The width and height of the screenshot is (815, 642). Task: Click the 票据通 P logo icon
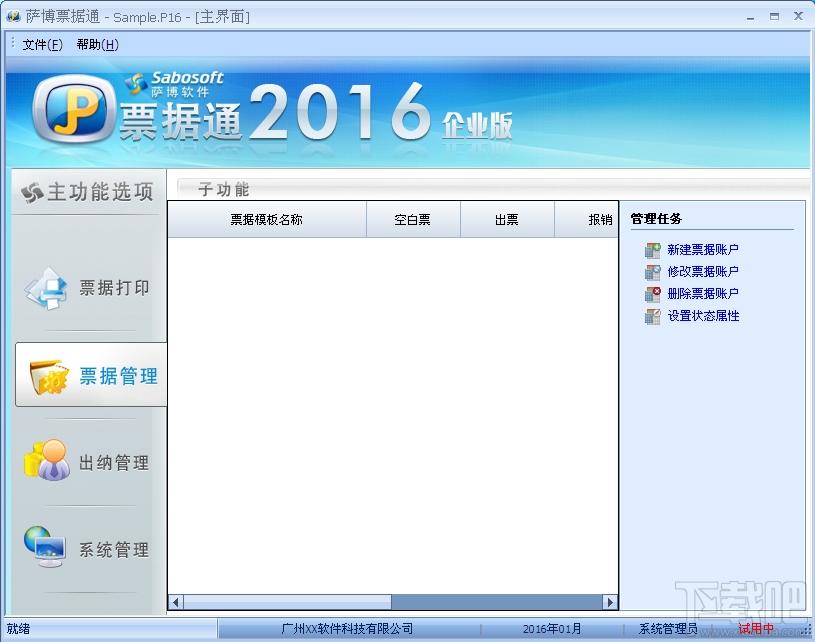point(73,109)
